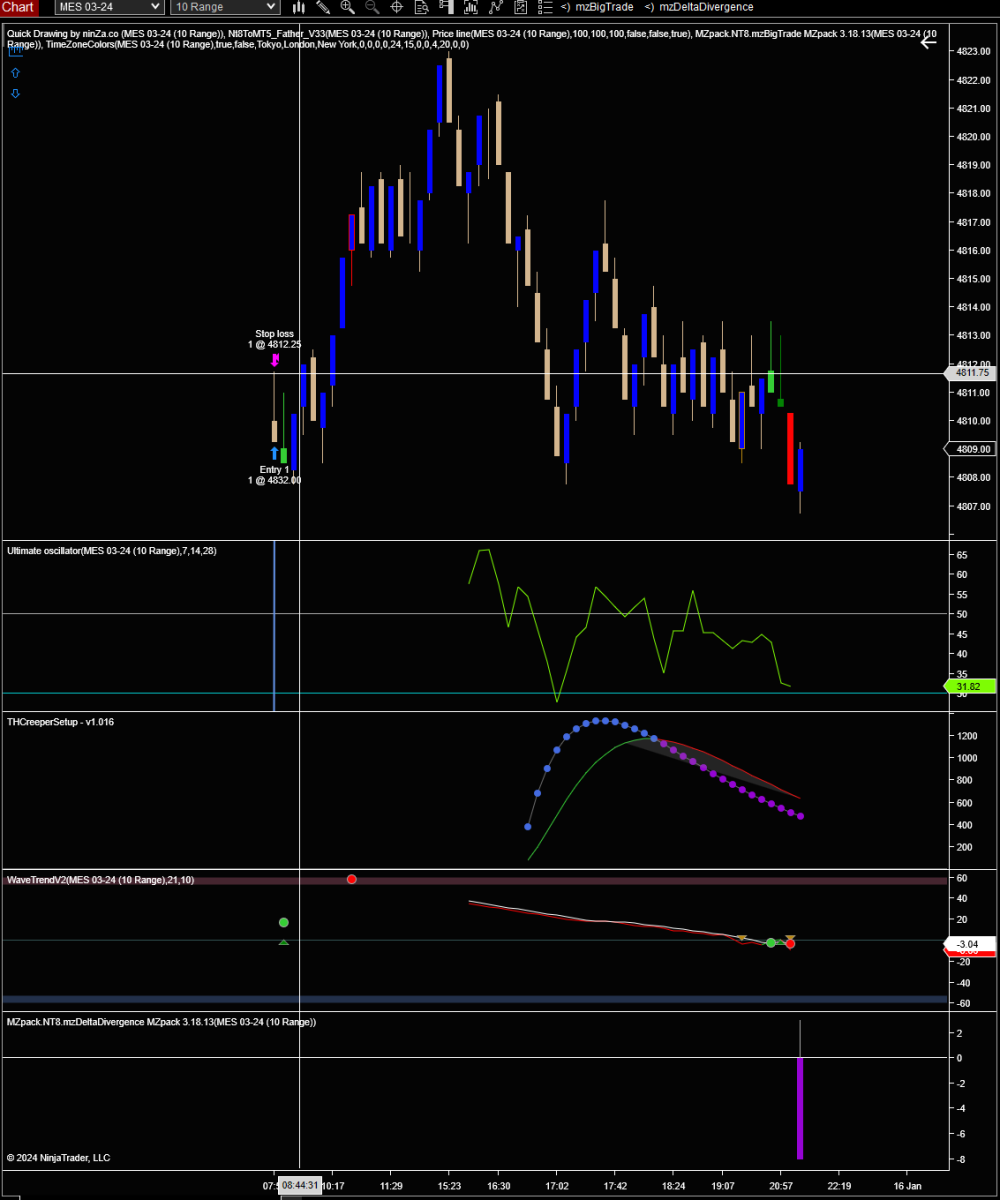Open the MES 03-24 instrument dropdown
Image resolution: width=1000 pixels, height=1200 pixels.
click(109, 7)
